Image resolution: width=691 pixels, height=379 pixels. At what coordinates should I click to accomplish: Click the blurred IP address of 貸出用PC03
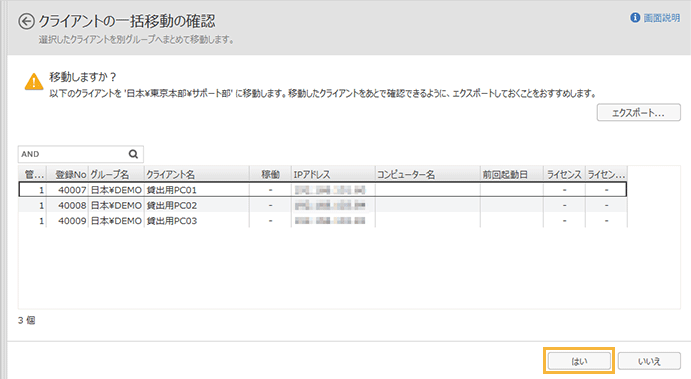coord(330,221)
